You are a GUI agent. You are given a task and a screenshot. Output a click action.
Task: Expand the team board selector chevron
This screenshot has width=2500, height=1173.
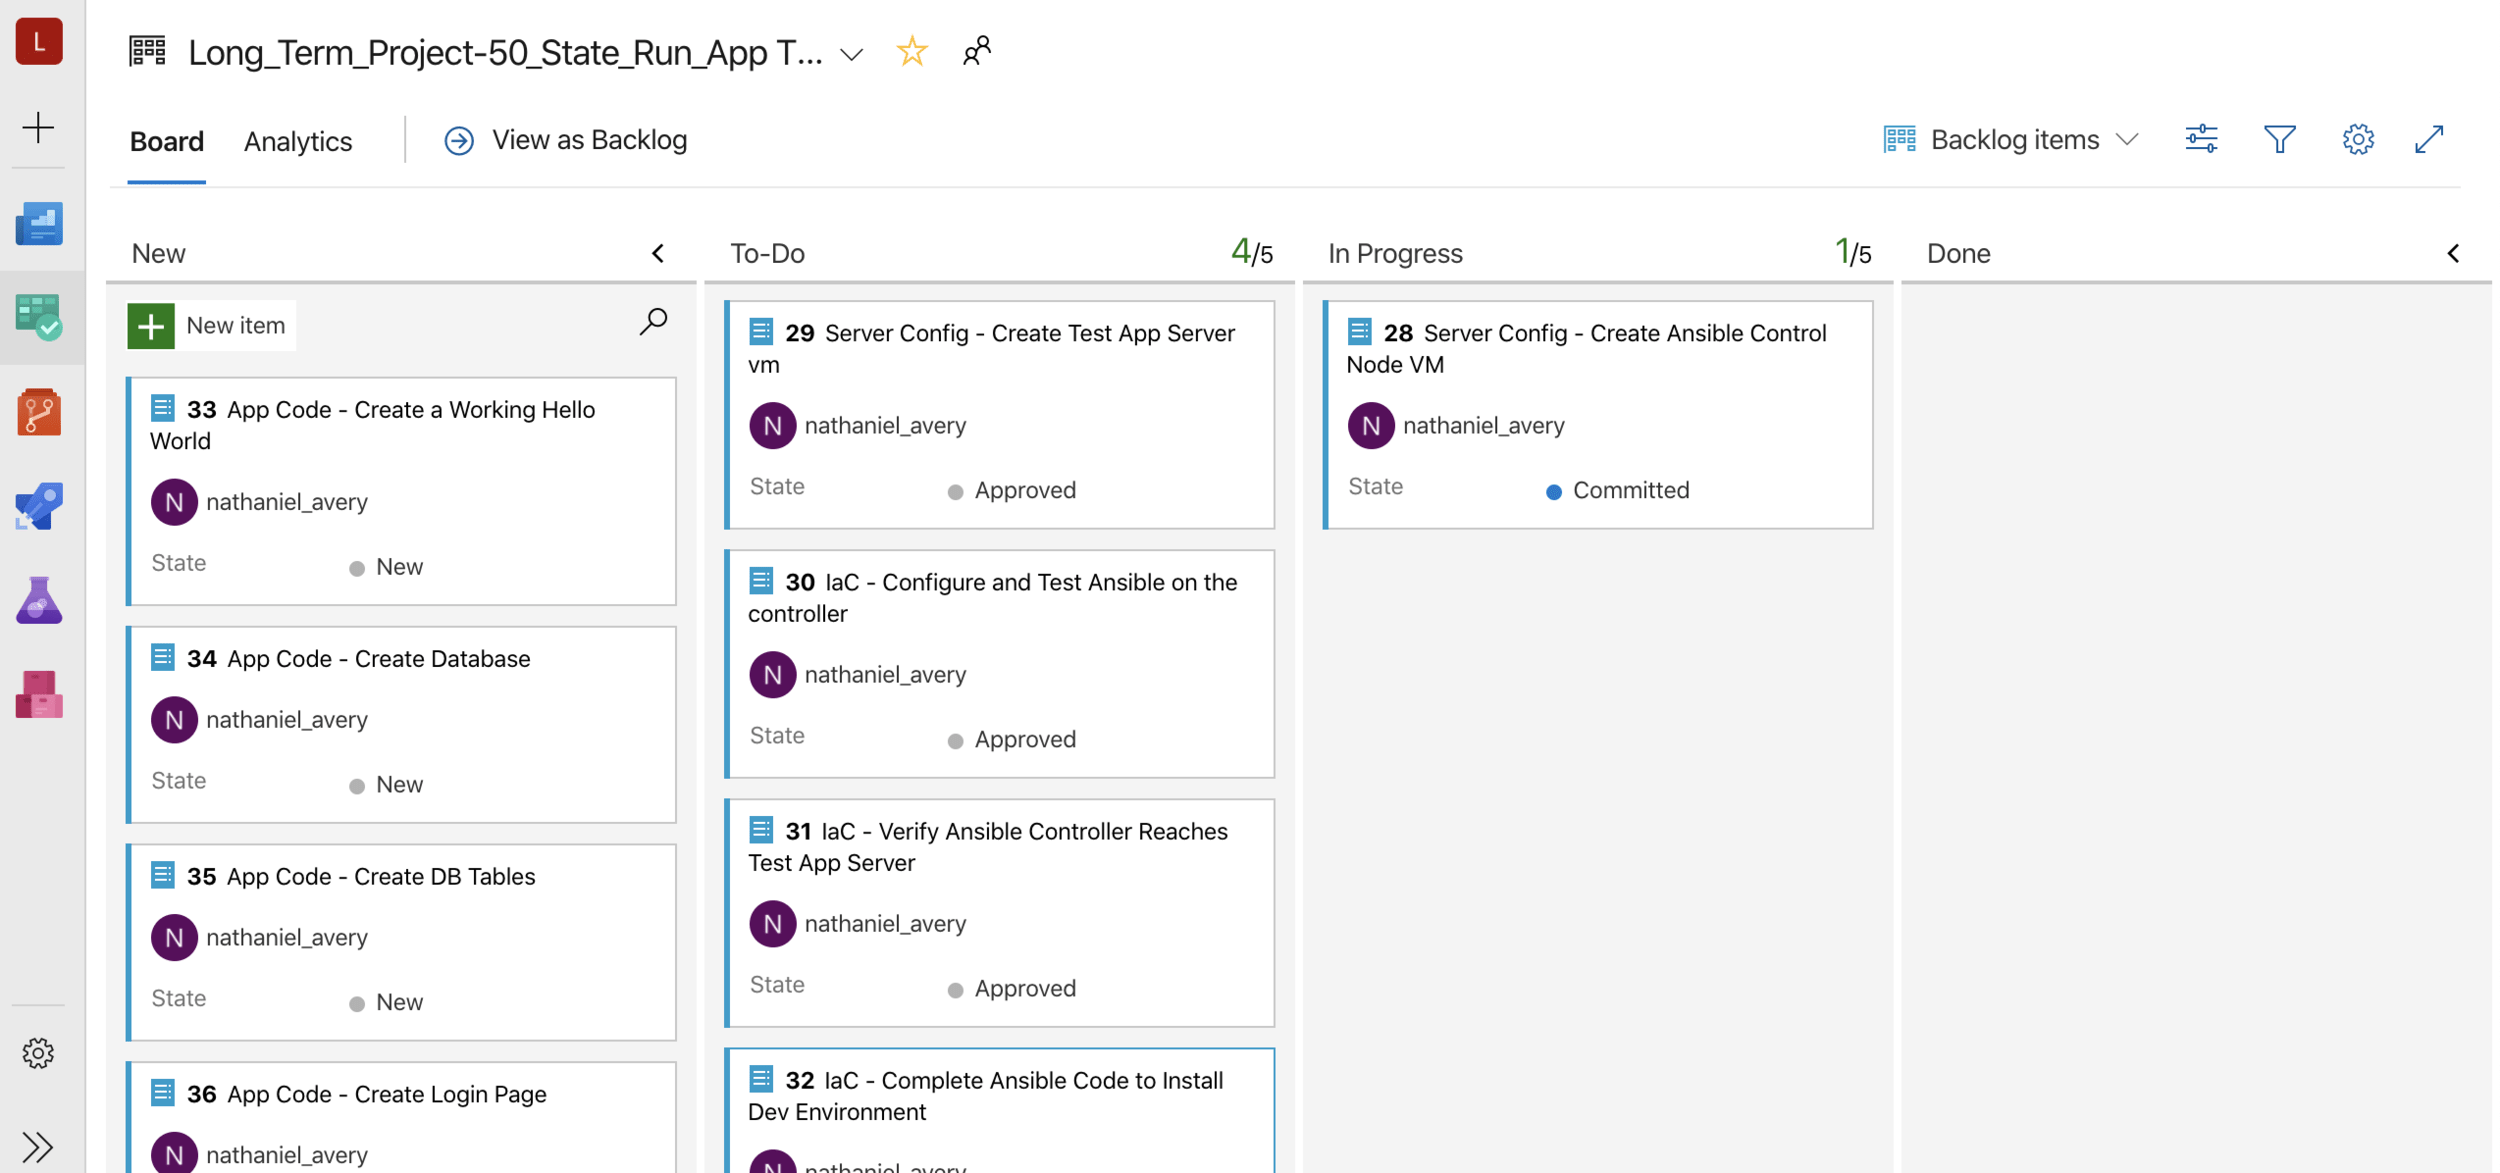tap(852, 54)
